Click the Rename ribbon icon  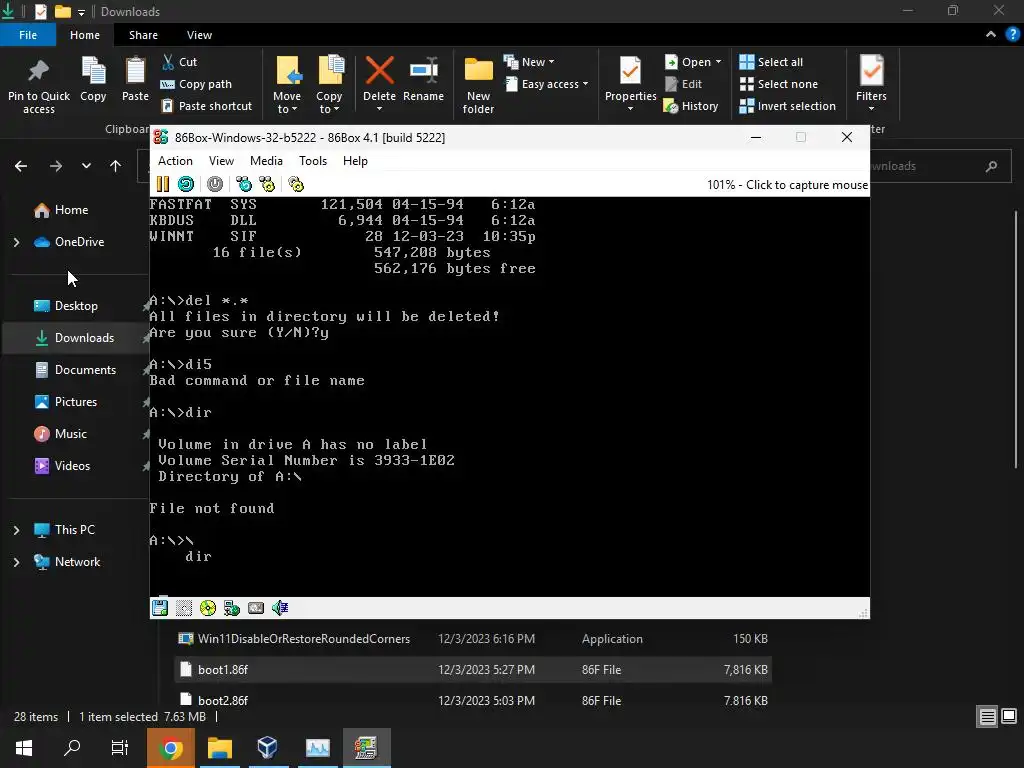coord(423,80)
